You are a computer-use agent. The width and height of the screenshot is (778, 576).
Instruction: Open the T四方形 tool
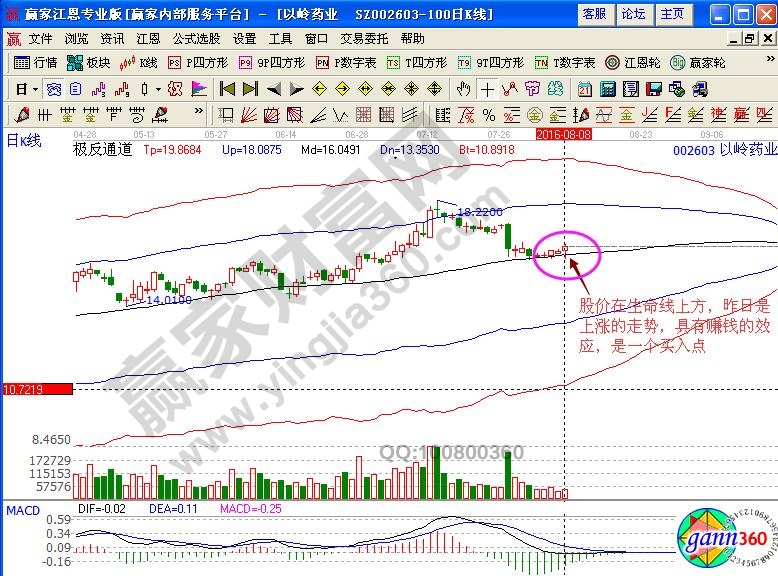(417, 63)
